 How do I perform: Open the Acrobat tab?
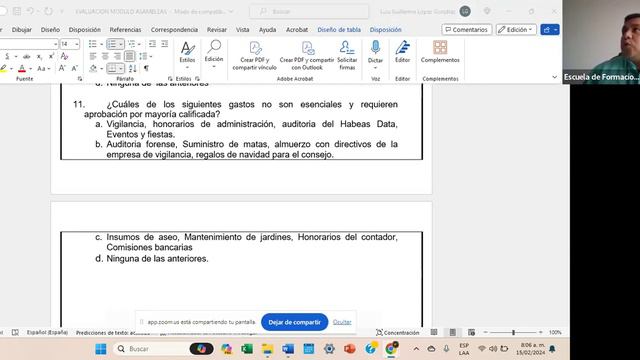click(297, 30)
